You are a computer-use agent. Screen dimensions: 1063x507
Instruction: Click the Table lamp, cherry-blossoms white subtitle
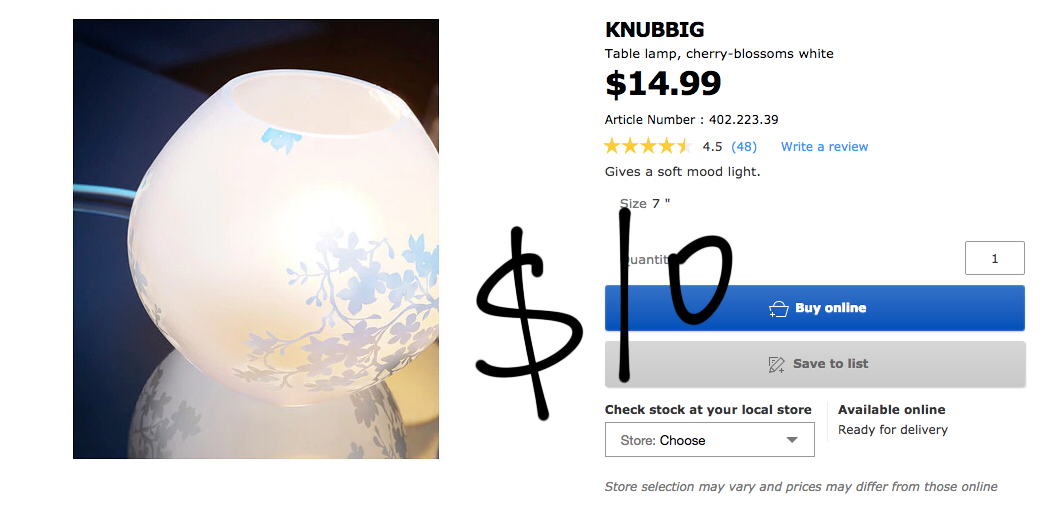(x=719, y=54)
